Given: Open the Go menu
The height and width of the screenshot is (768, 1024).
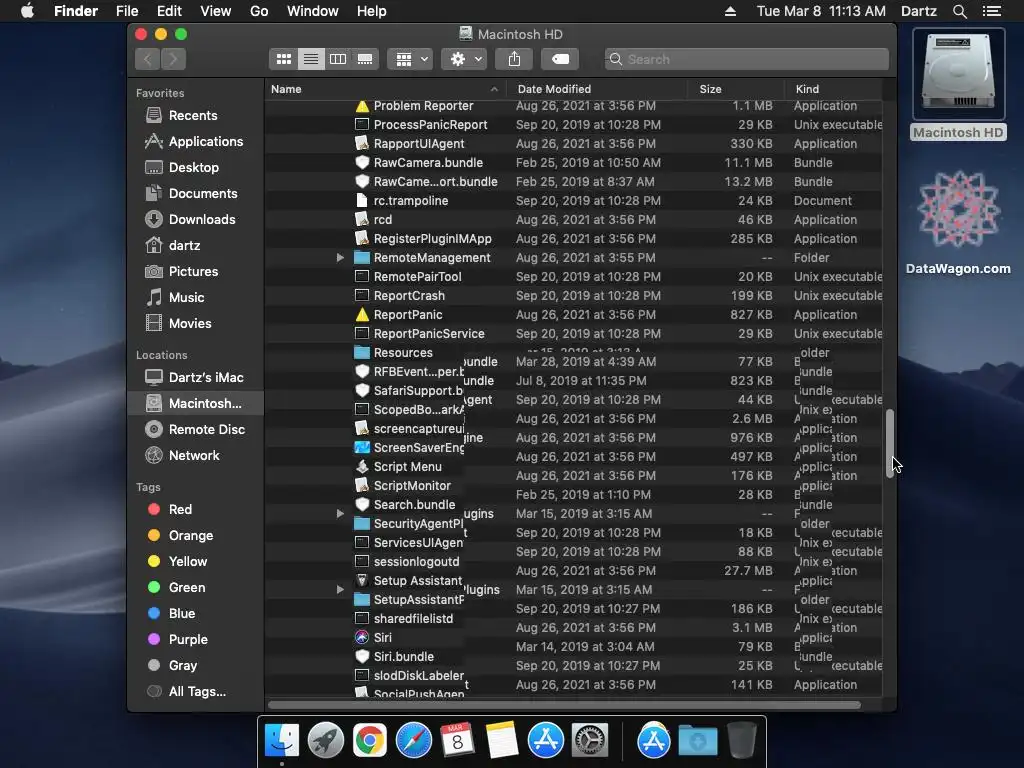Looking at the screenshot, I should point(259,11).
